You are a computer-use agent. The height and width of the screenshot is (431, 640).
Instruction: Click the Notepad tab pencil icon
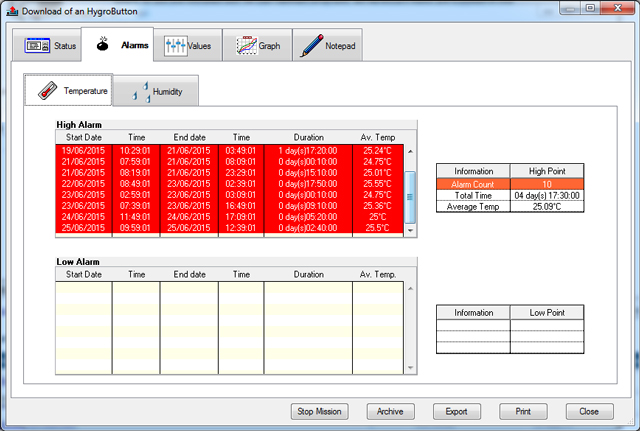(312, 45)
